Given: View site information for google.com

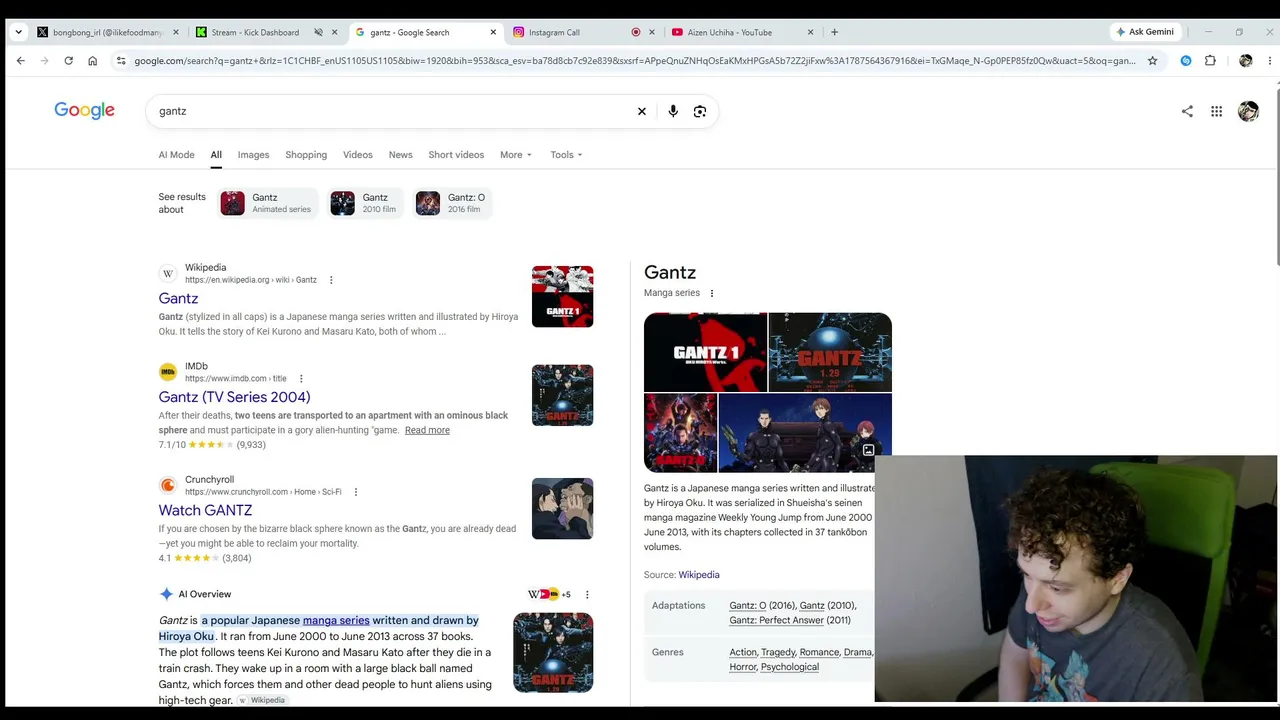Looking at the screenshot, I should click(121, 60).
